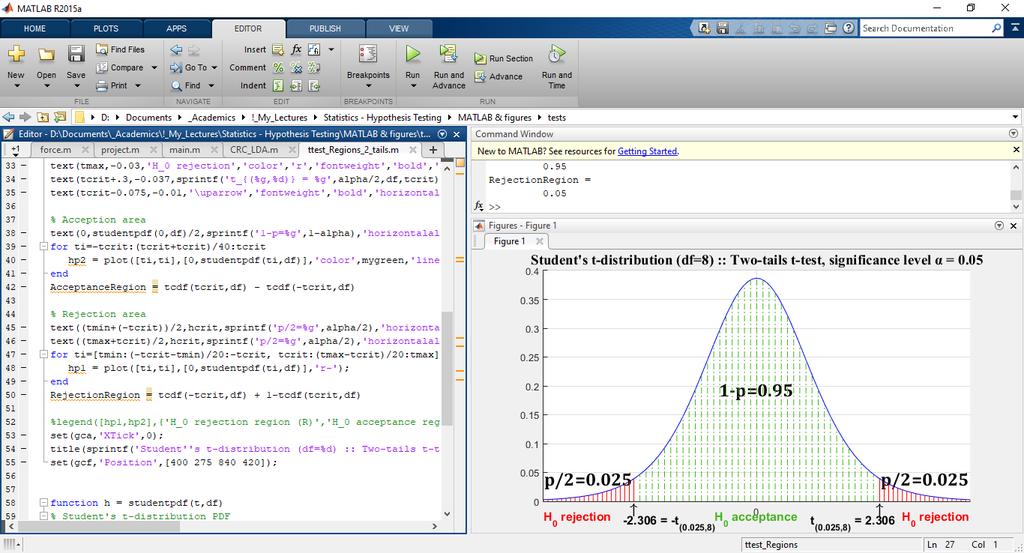Expand the Go To dropdown arrow
The image size is (1024, 553).
(214, 67)
